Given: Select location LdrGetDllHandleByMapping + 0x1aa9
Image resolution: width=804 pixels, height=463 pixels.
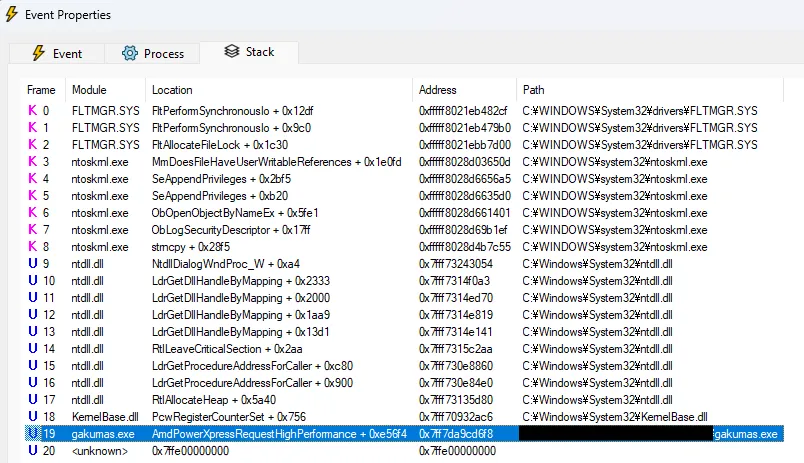Looking at the screenshot, I should [x=241, y=315].
